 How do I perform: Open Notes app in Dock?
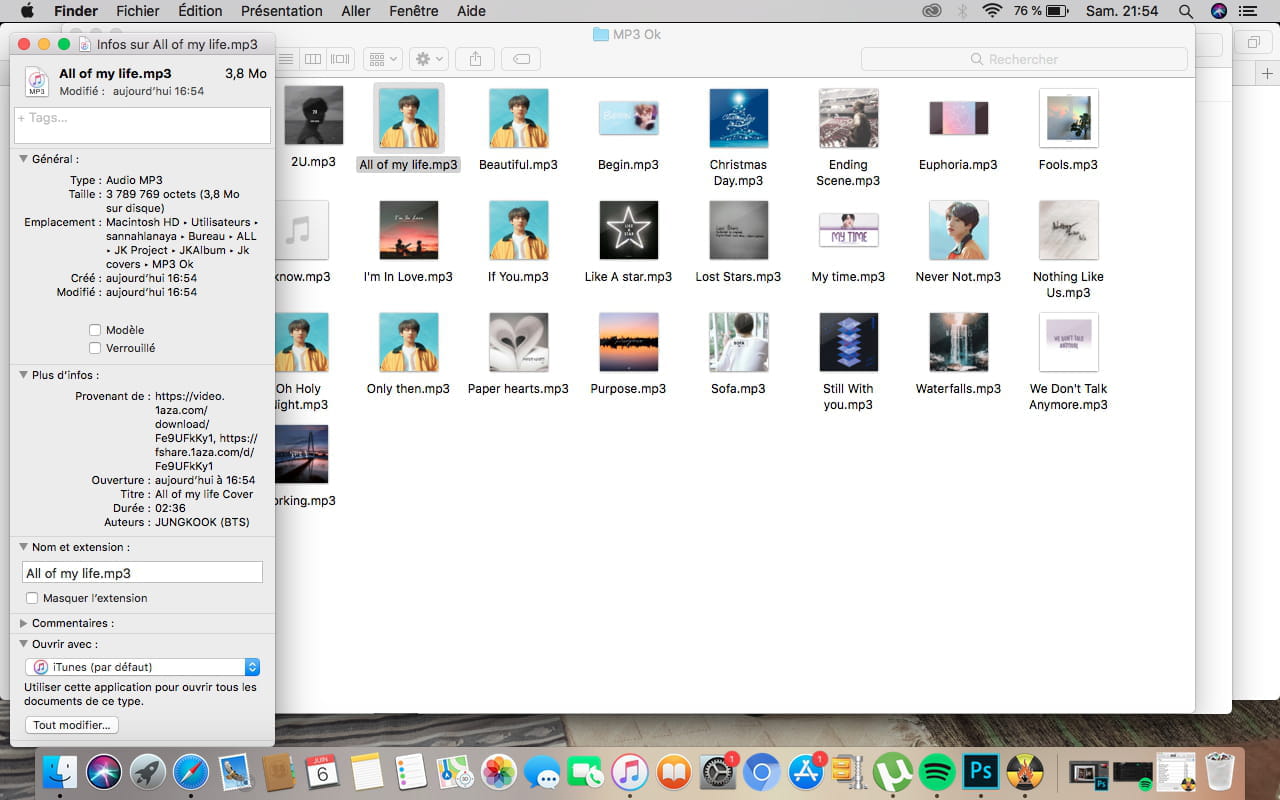(367, 771)
